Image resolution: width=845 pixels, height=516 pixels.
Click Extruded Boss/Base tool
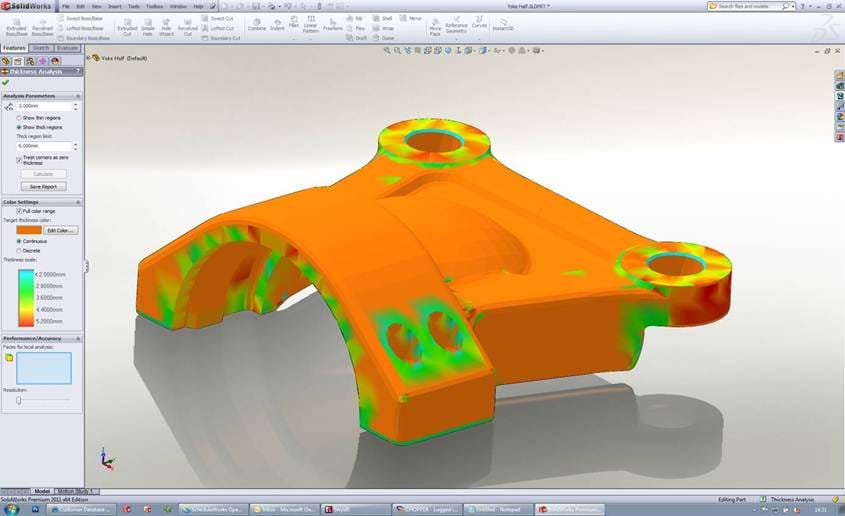click(16, 27)
